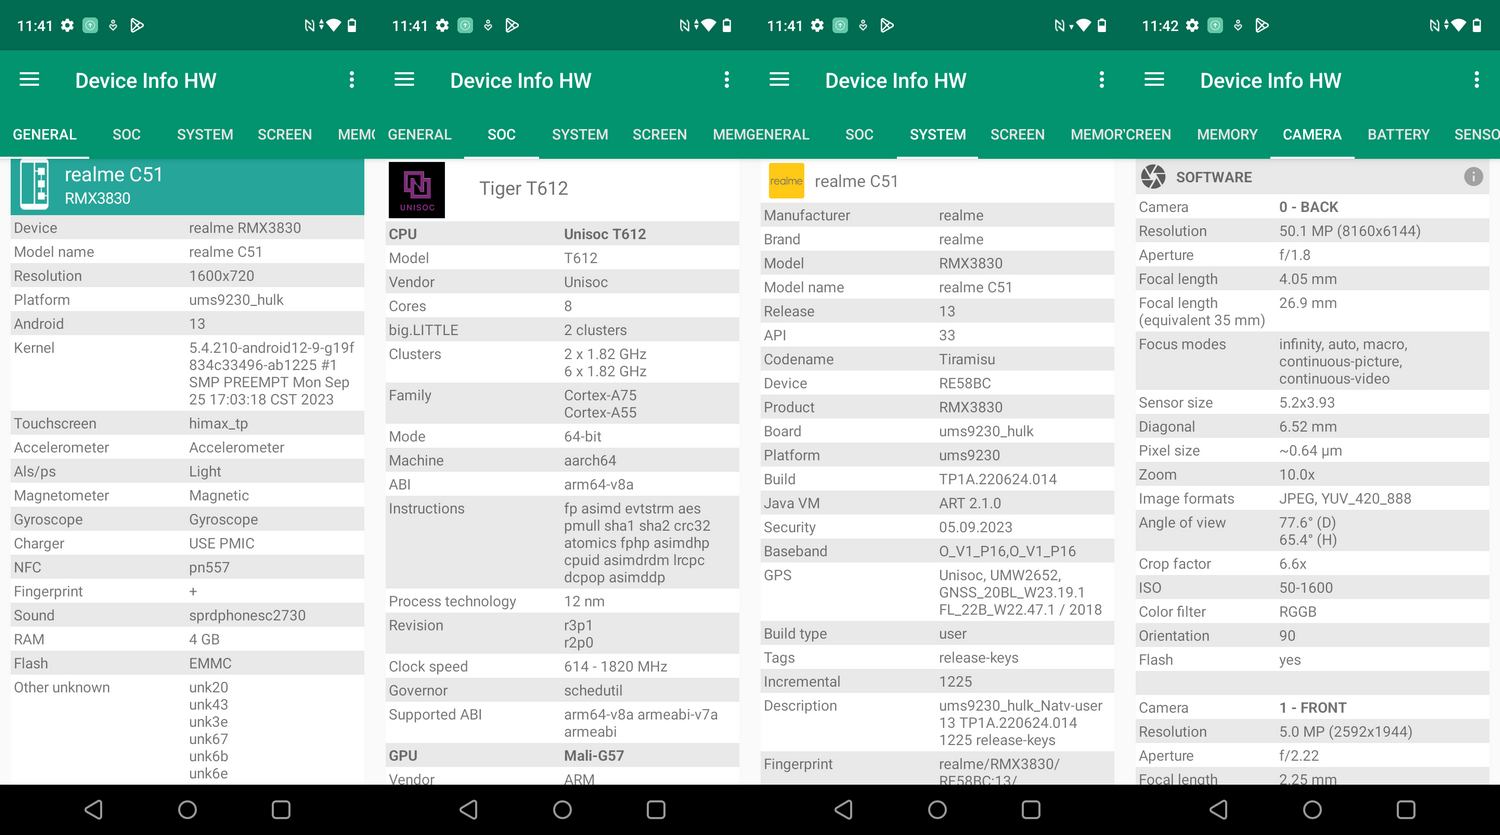Image resolution: width=1500 pixels, height=835 pixels.
Task: Tap Android back button below the SYSTEM screen
Action: point(843,809)
